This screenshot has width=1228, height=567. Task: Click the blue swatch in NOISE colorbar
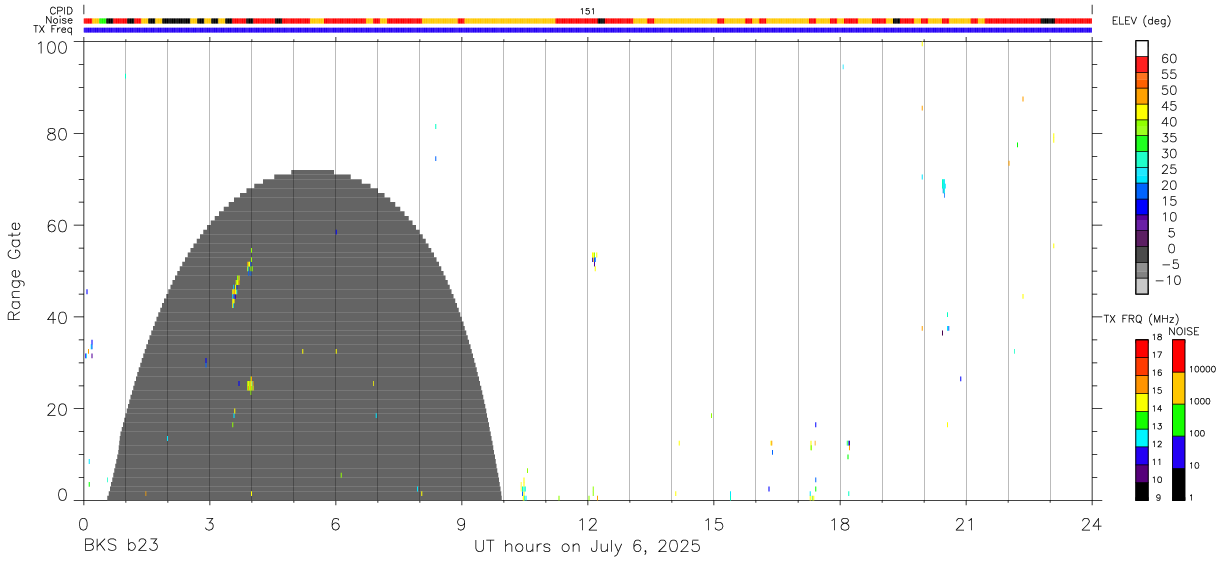[1178, 452]
